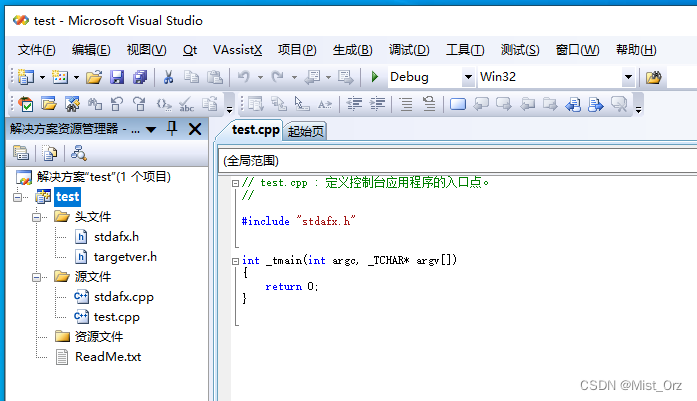Click the Decrease Indent icon
The height and width of the screenshot is (401, 697).
(x=354, y=104)
